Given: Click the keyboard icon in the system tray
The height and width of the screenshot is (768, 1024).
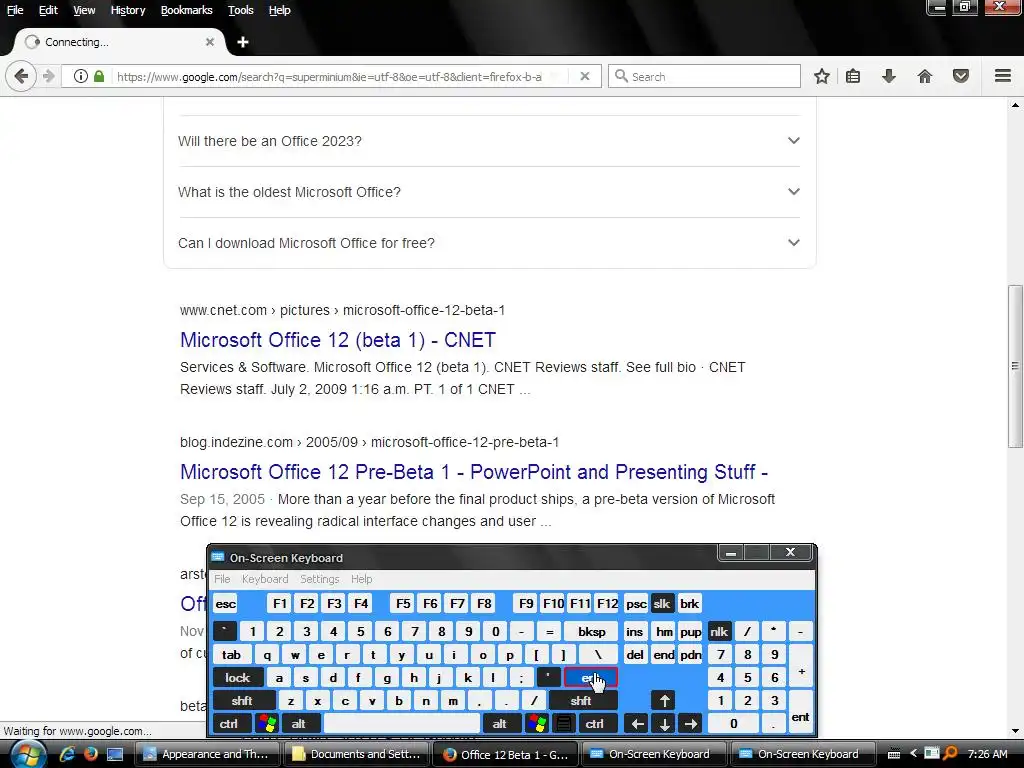Looking at the screenshot, I should pyautogui.click(x=894, y=754).
